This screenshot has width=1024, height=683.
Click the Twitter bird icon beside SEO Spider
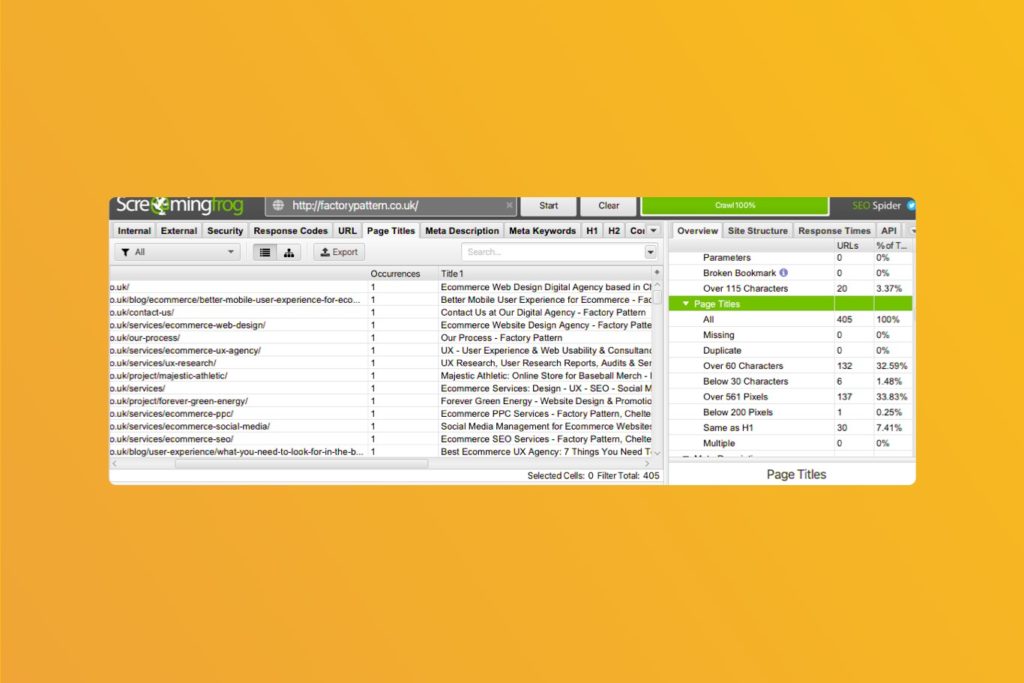click(911, 205)
